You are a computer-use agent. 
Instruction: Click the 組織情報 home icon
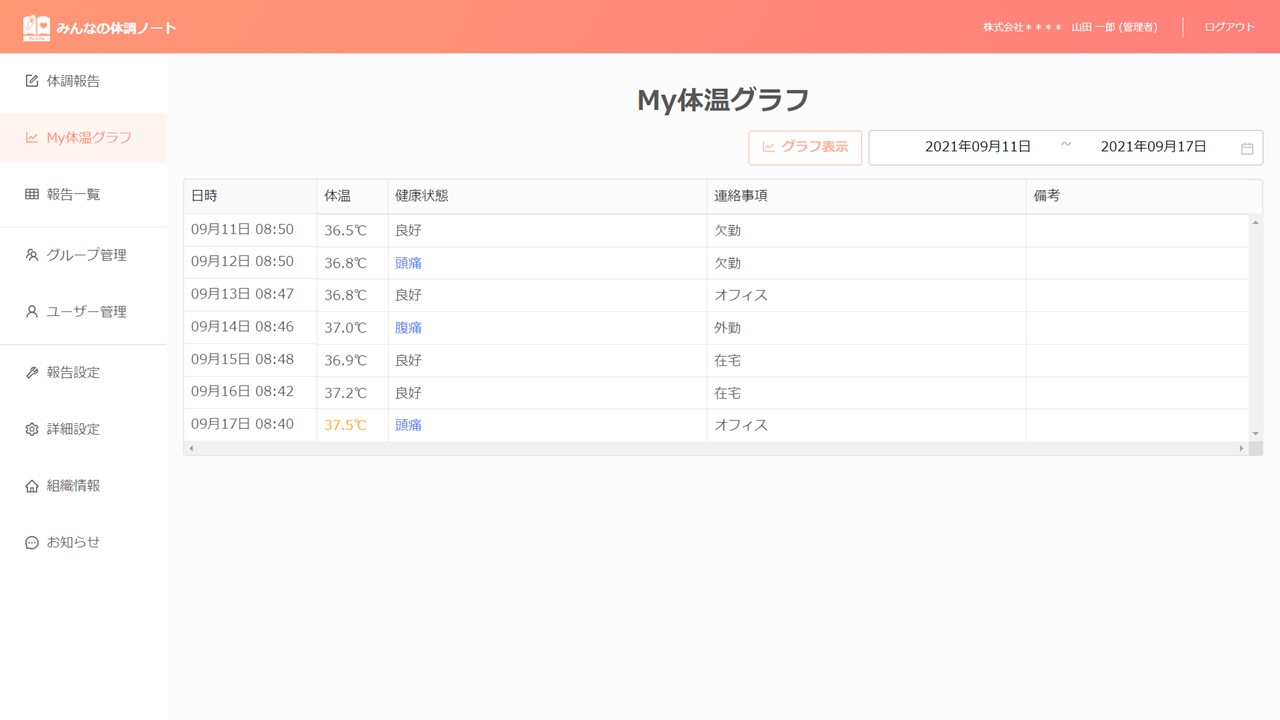coord(32,486)
